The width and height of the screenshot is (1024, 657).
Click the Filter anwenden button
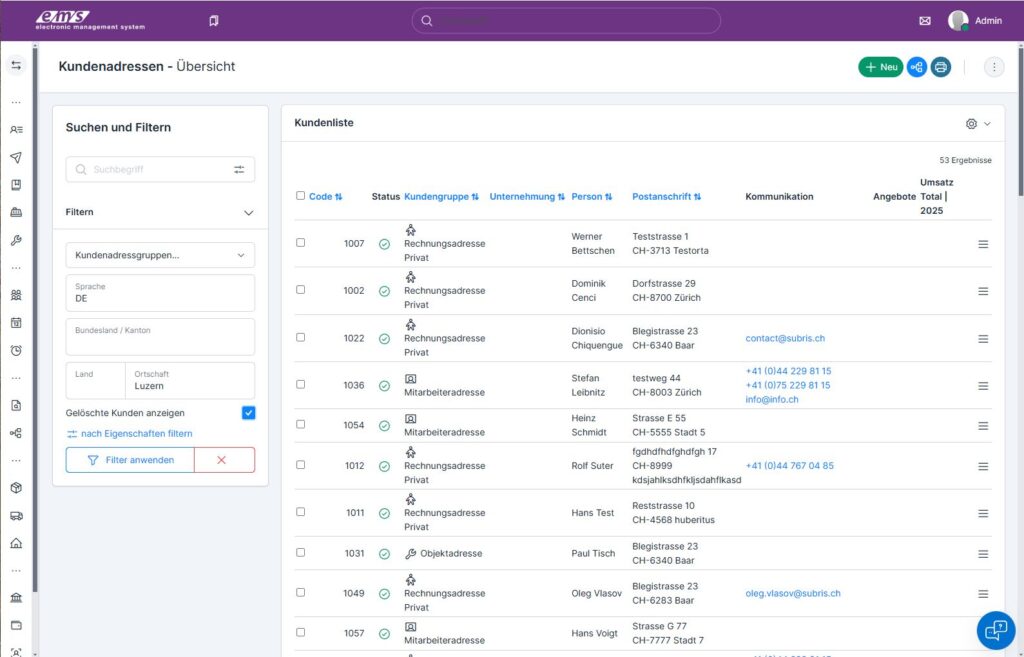(x=130, y=460)
